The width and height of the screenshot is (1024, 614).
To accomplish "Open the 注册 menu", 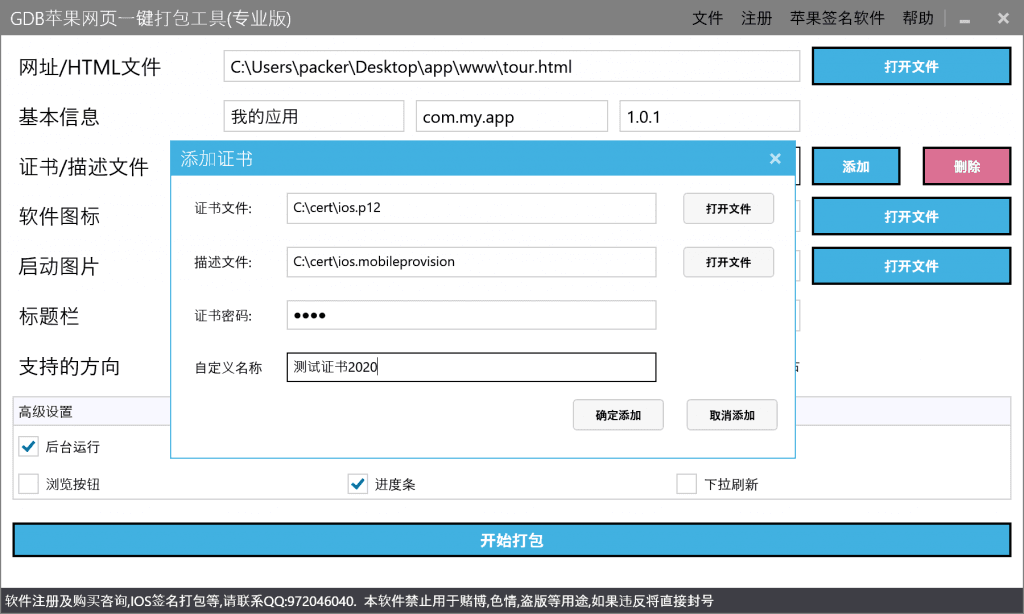I will pos(756,18).
